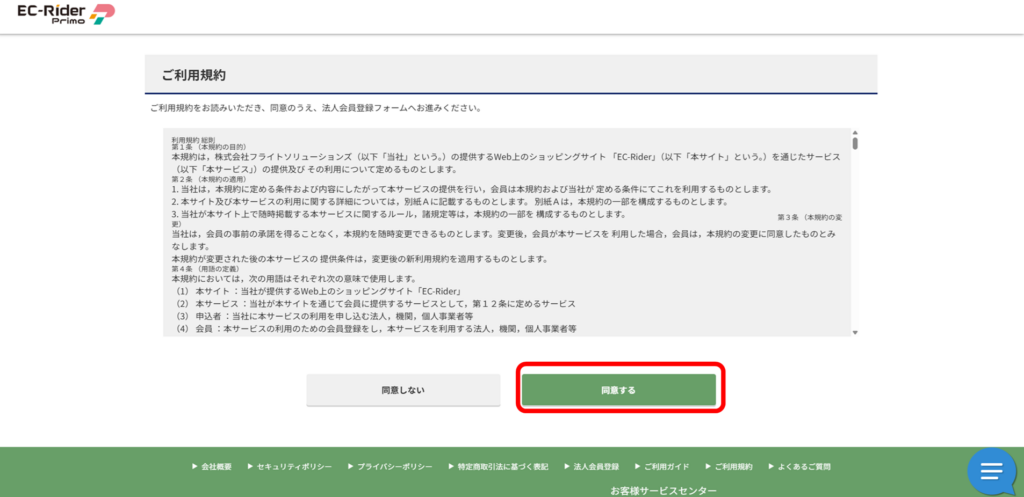Click the ご利用規約 section heading
The height and width of the screenshot is (497, 1024).
coord(194,75)
